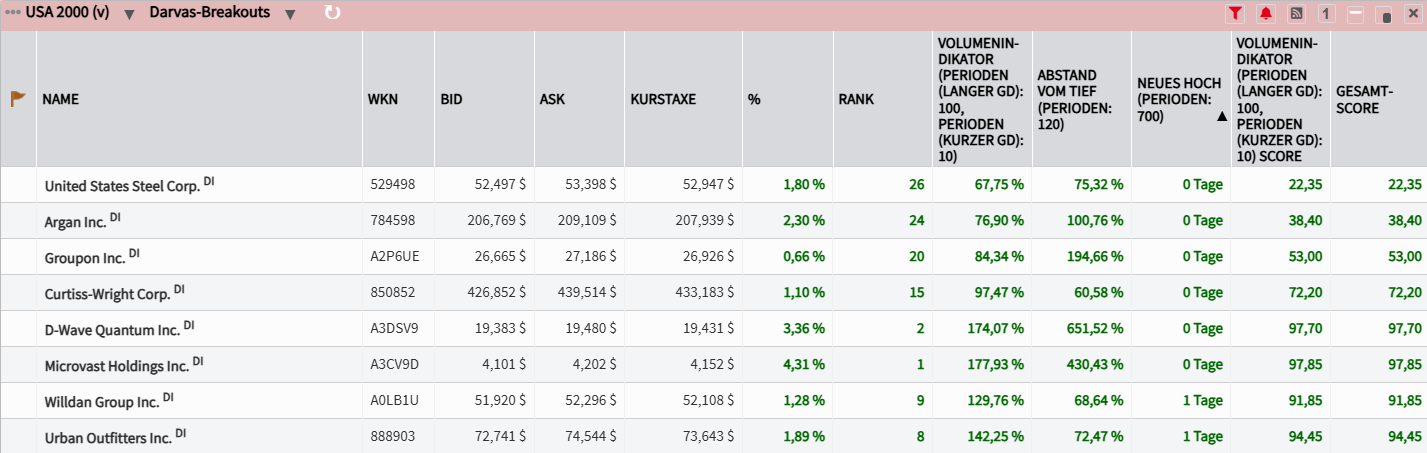Click Gesamt-Score value 94,45
Image resolution: width=1427 pixels, height=453 pixels.
pyautogui.click(x=1404, y=436)
